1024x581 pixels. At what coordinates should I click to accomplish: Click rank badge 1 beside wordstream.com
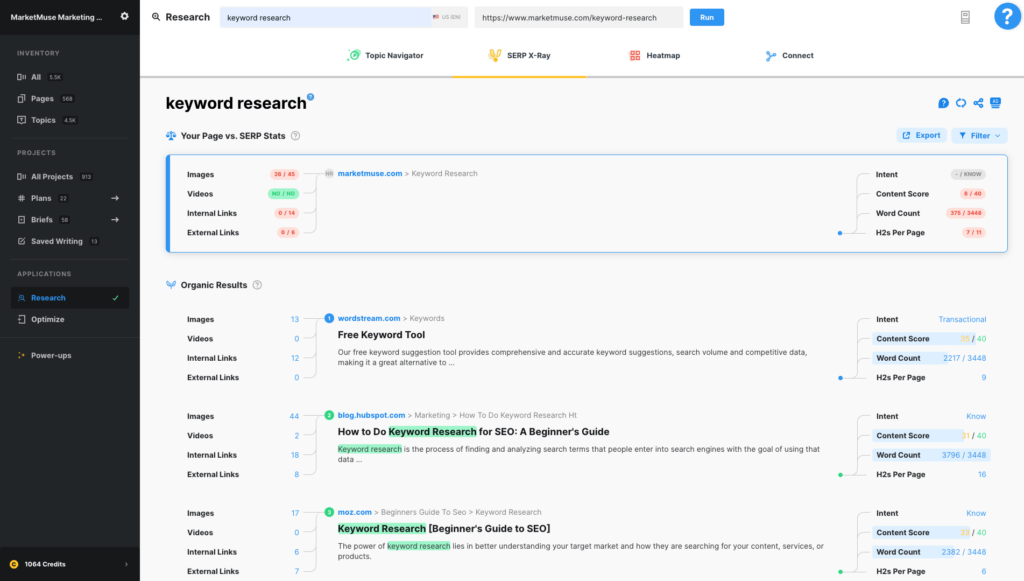pyautogui.click(x=329, y=319)
